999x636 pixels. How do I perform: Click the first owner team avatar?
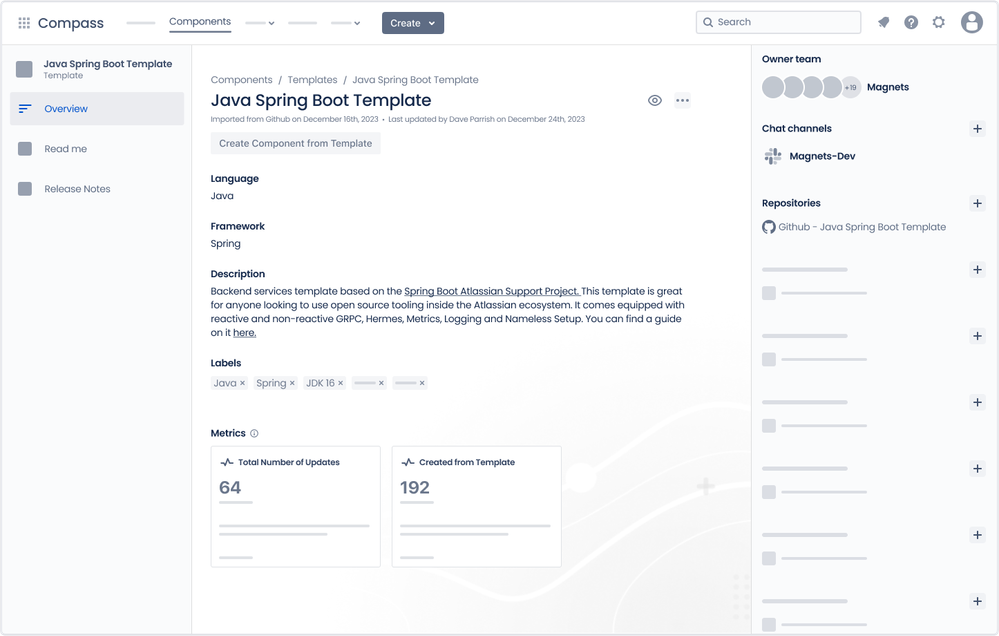point(773,87)
